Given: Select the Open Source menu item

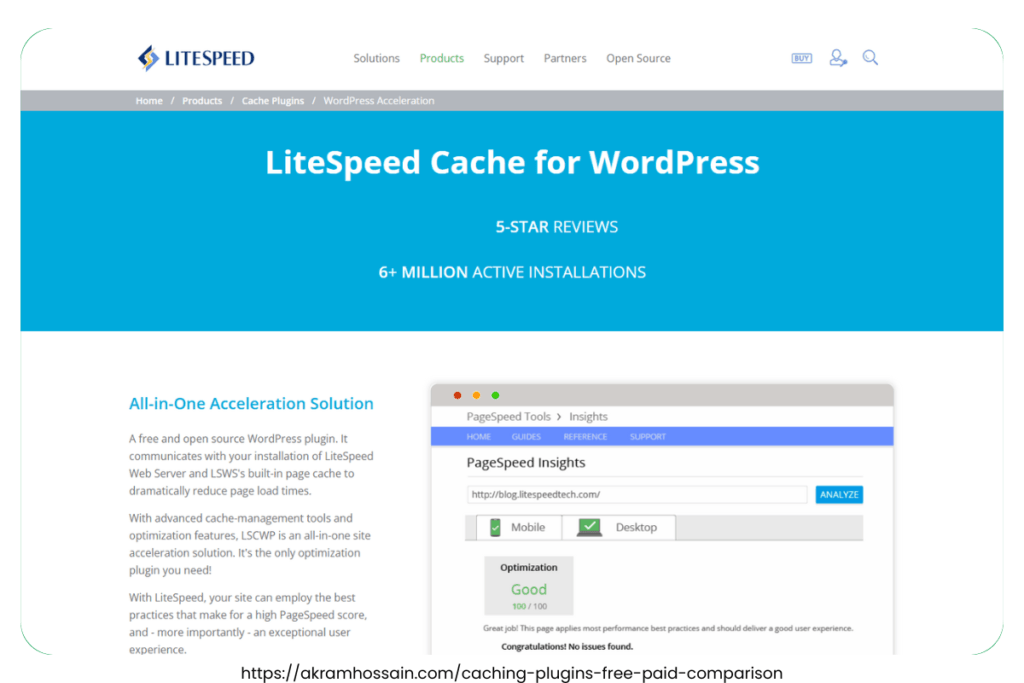Looking at the screenshot, I should (x=638, y=58).
